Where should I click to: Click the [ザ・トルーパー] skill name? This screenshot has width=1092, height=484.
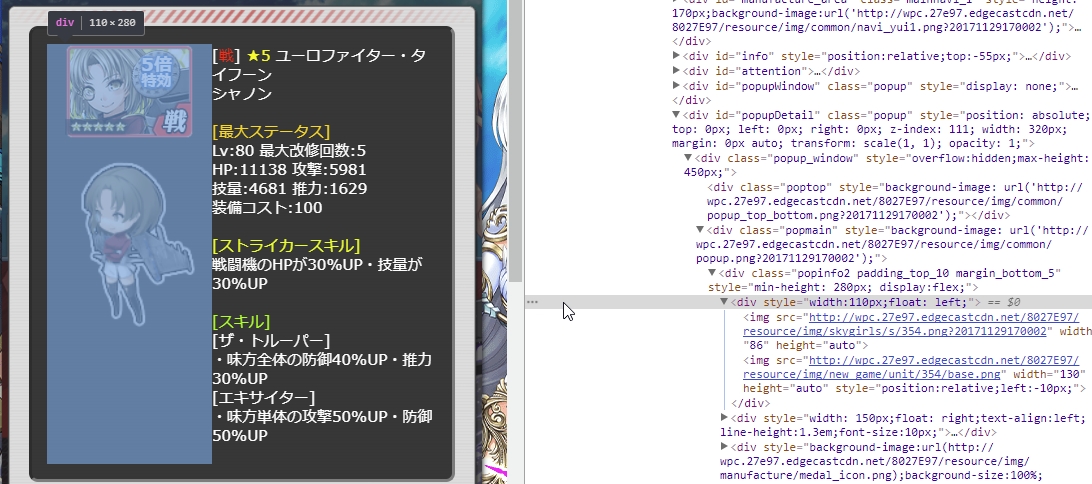pyautogui.click(x=271, y=341)
